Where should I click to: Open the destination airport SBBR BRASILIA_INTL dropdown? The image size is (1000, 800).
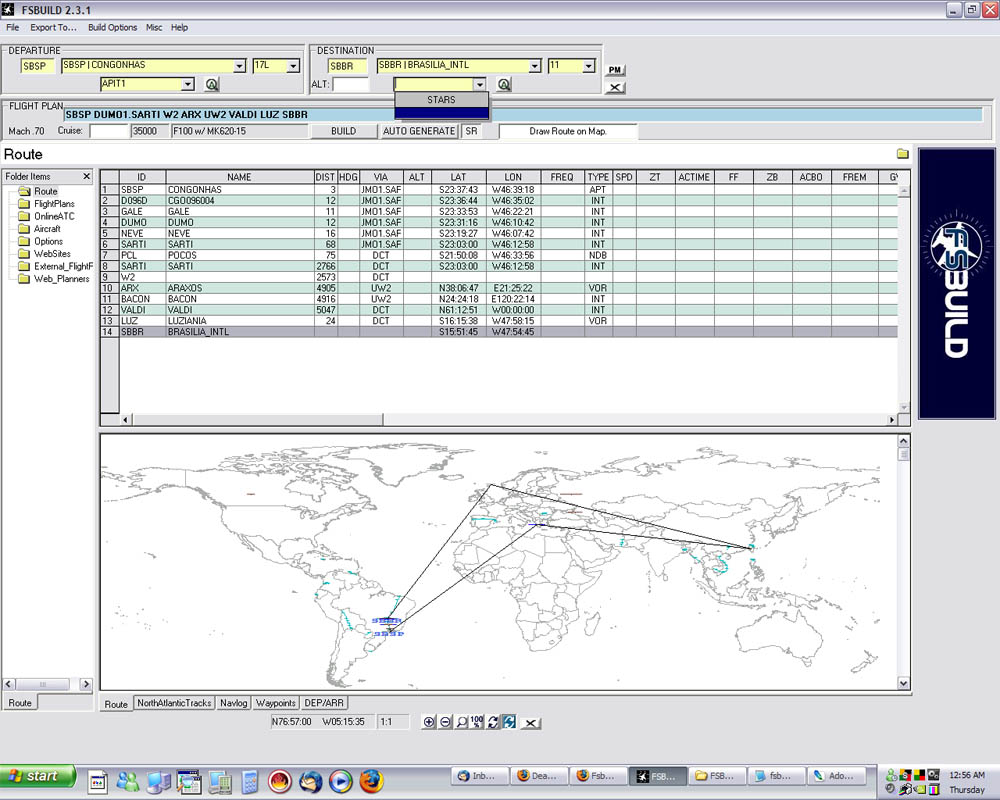(534, 66)
